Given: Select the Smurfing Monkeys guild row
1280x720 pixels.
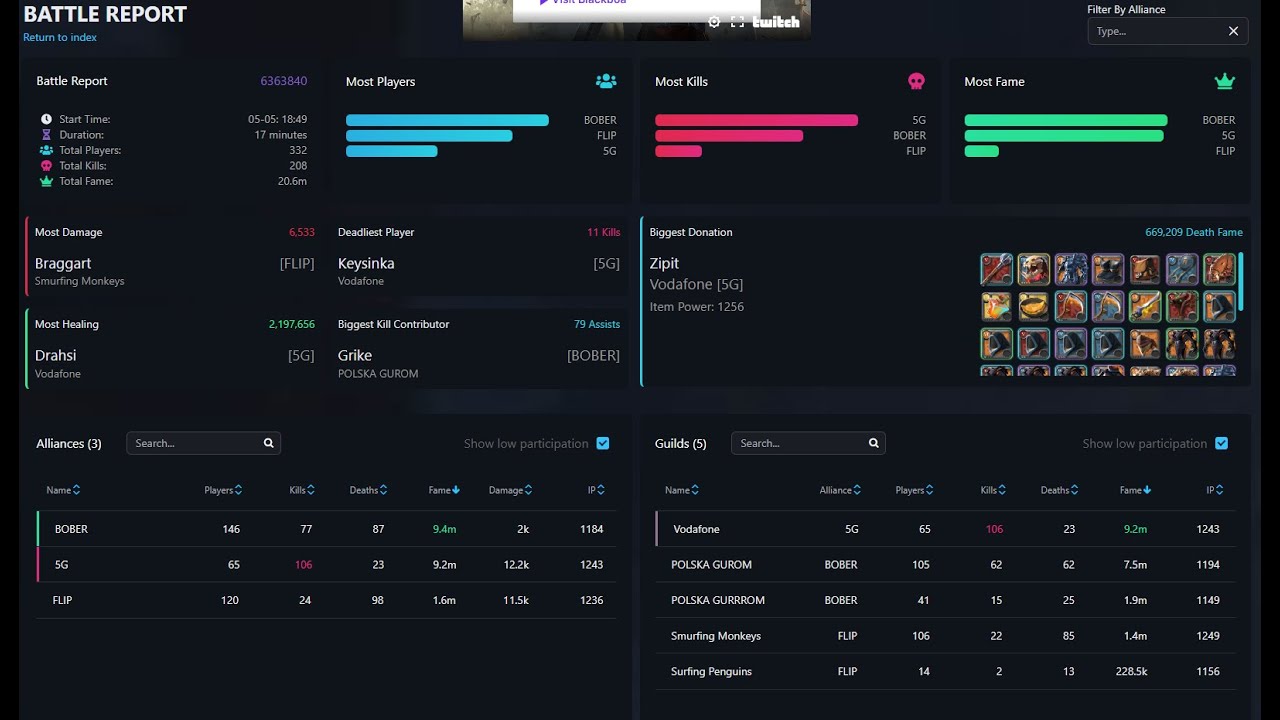Looking at the screenshot, I should pos(945,636).
